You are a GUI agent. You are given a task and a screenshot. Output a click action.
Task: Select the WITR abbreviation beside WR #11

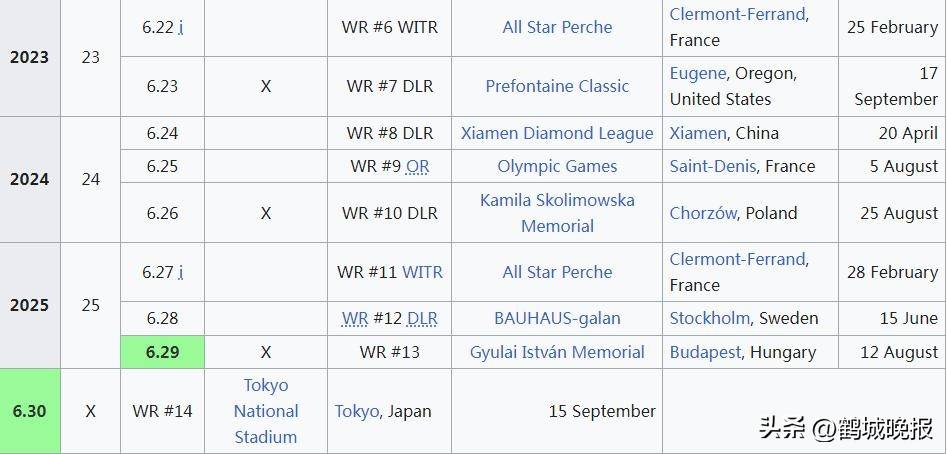pos(422,272)
